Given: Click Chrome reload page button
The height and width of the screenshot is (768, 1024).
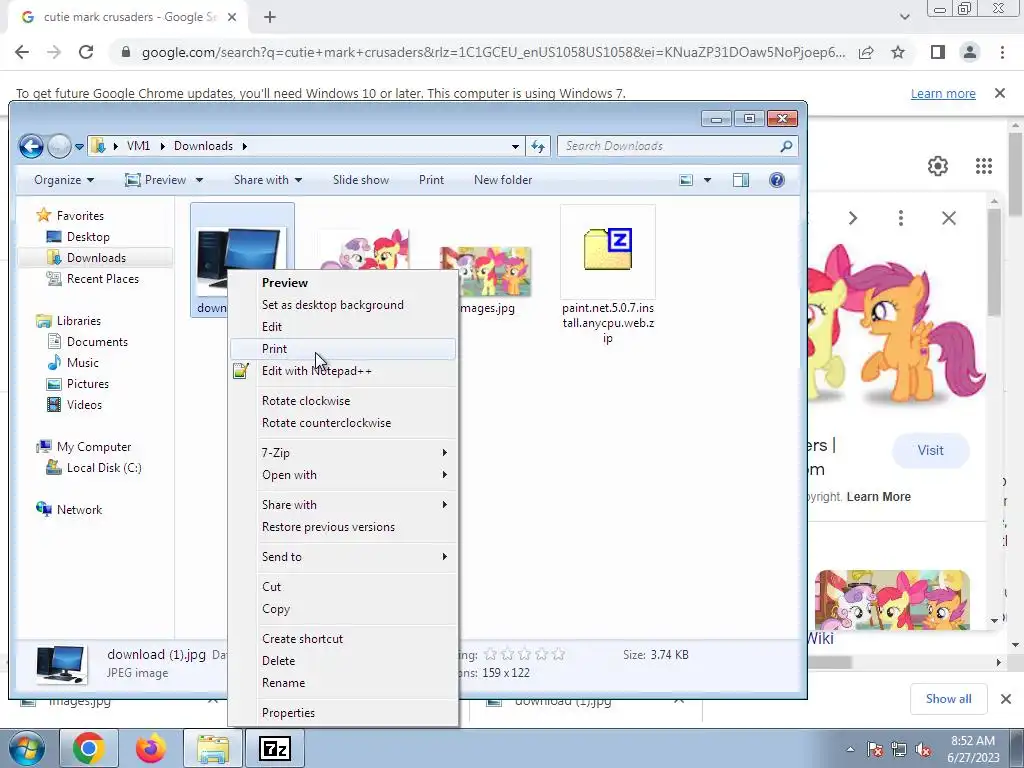Looking at the screenshot, I should tap(86, 52).
